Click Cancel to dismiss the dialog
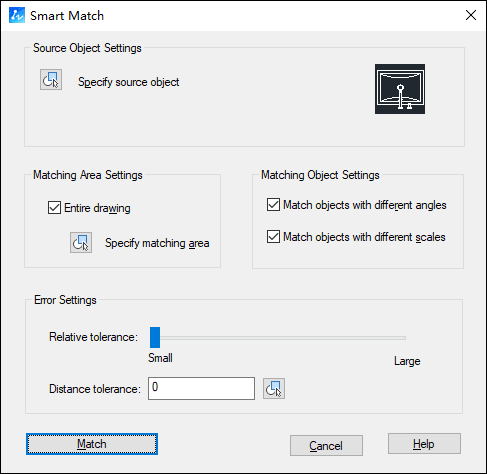Image resolution: width=487 pixels, height=474 pixels. coord(326,445)
